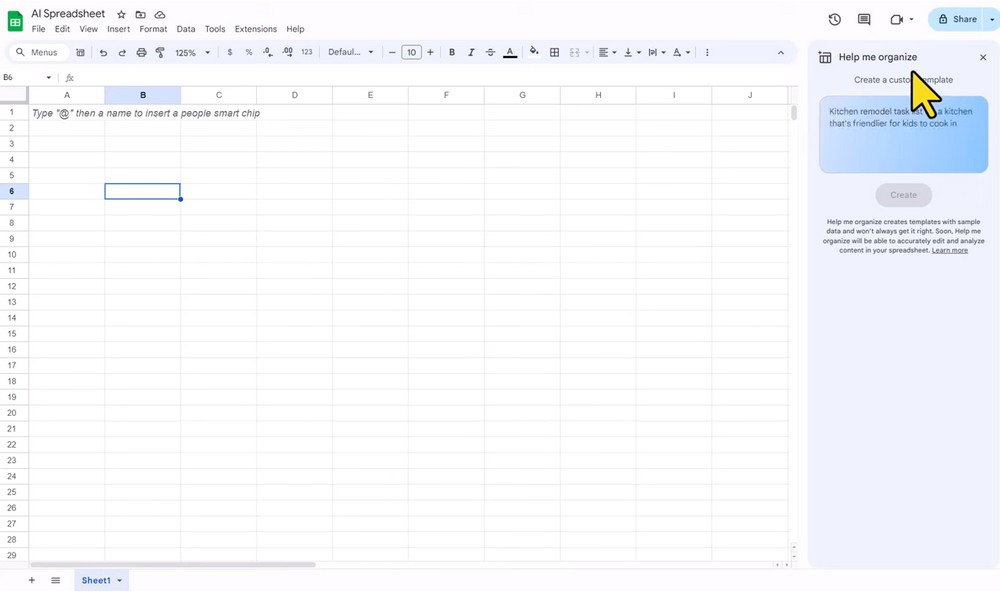Open the Extensions menu
Viewport: 1000px width, 595px height.
pyautogui.click(x=255, y=29)
